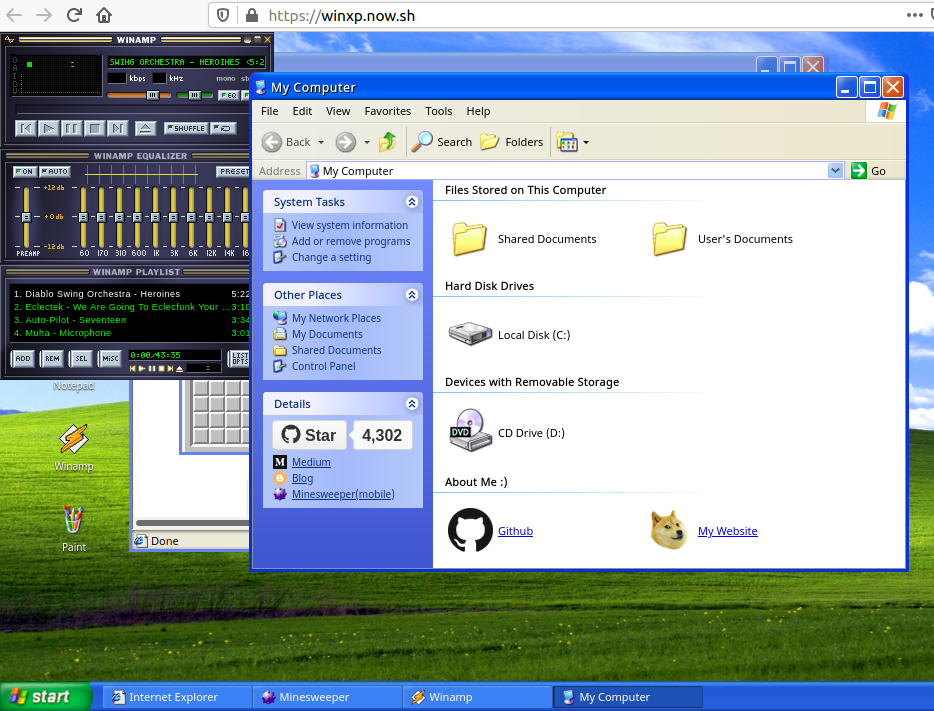Toggle Winamp Shuffle mode
The height and width of the screenshot is (711, 934).
(186, 128)
